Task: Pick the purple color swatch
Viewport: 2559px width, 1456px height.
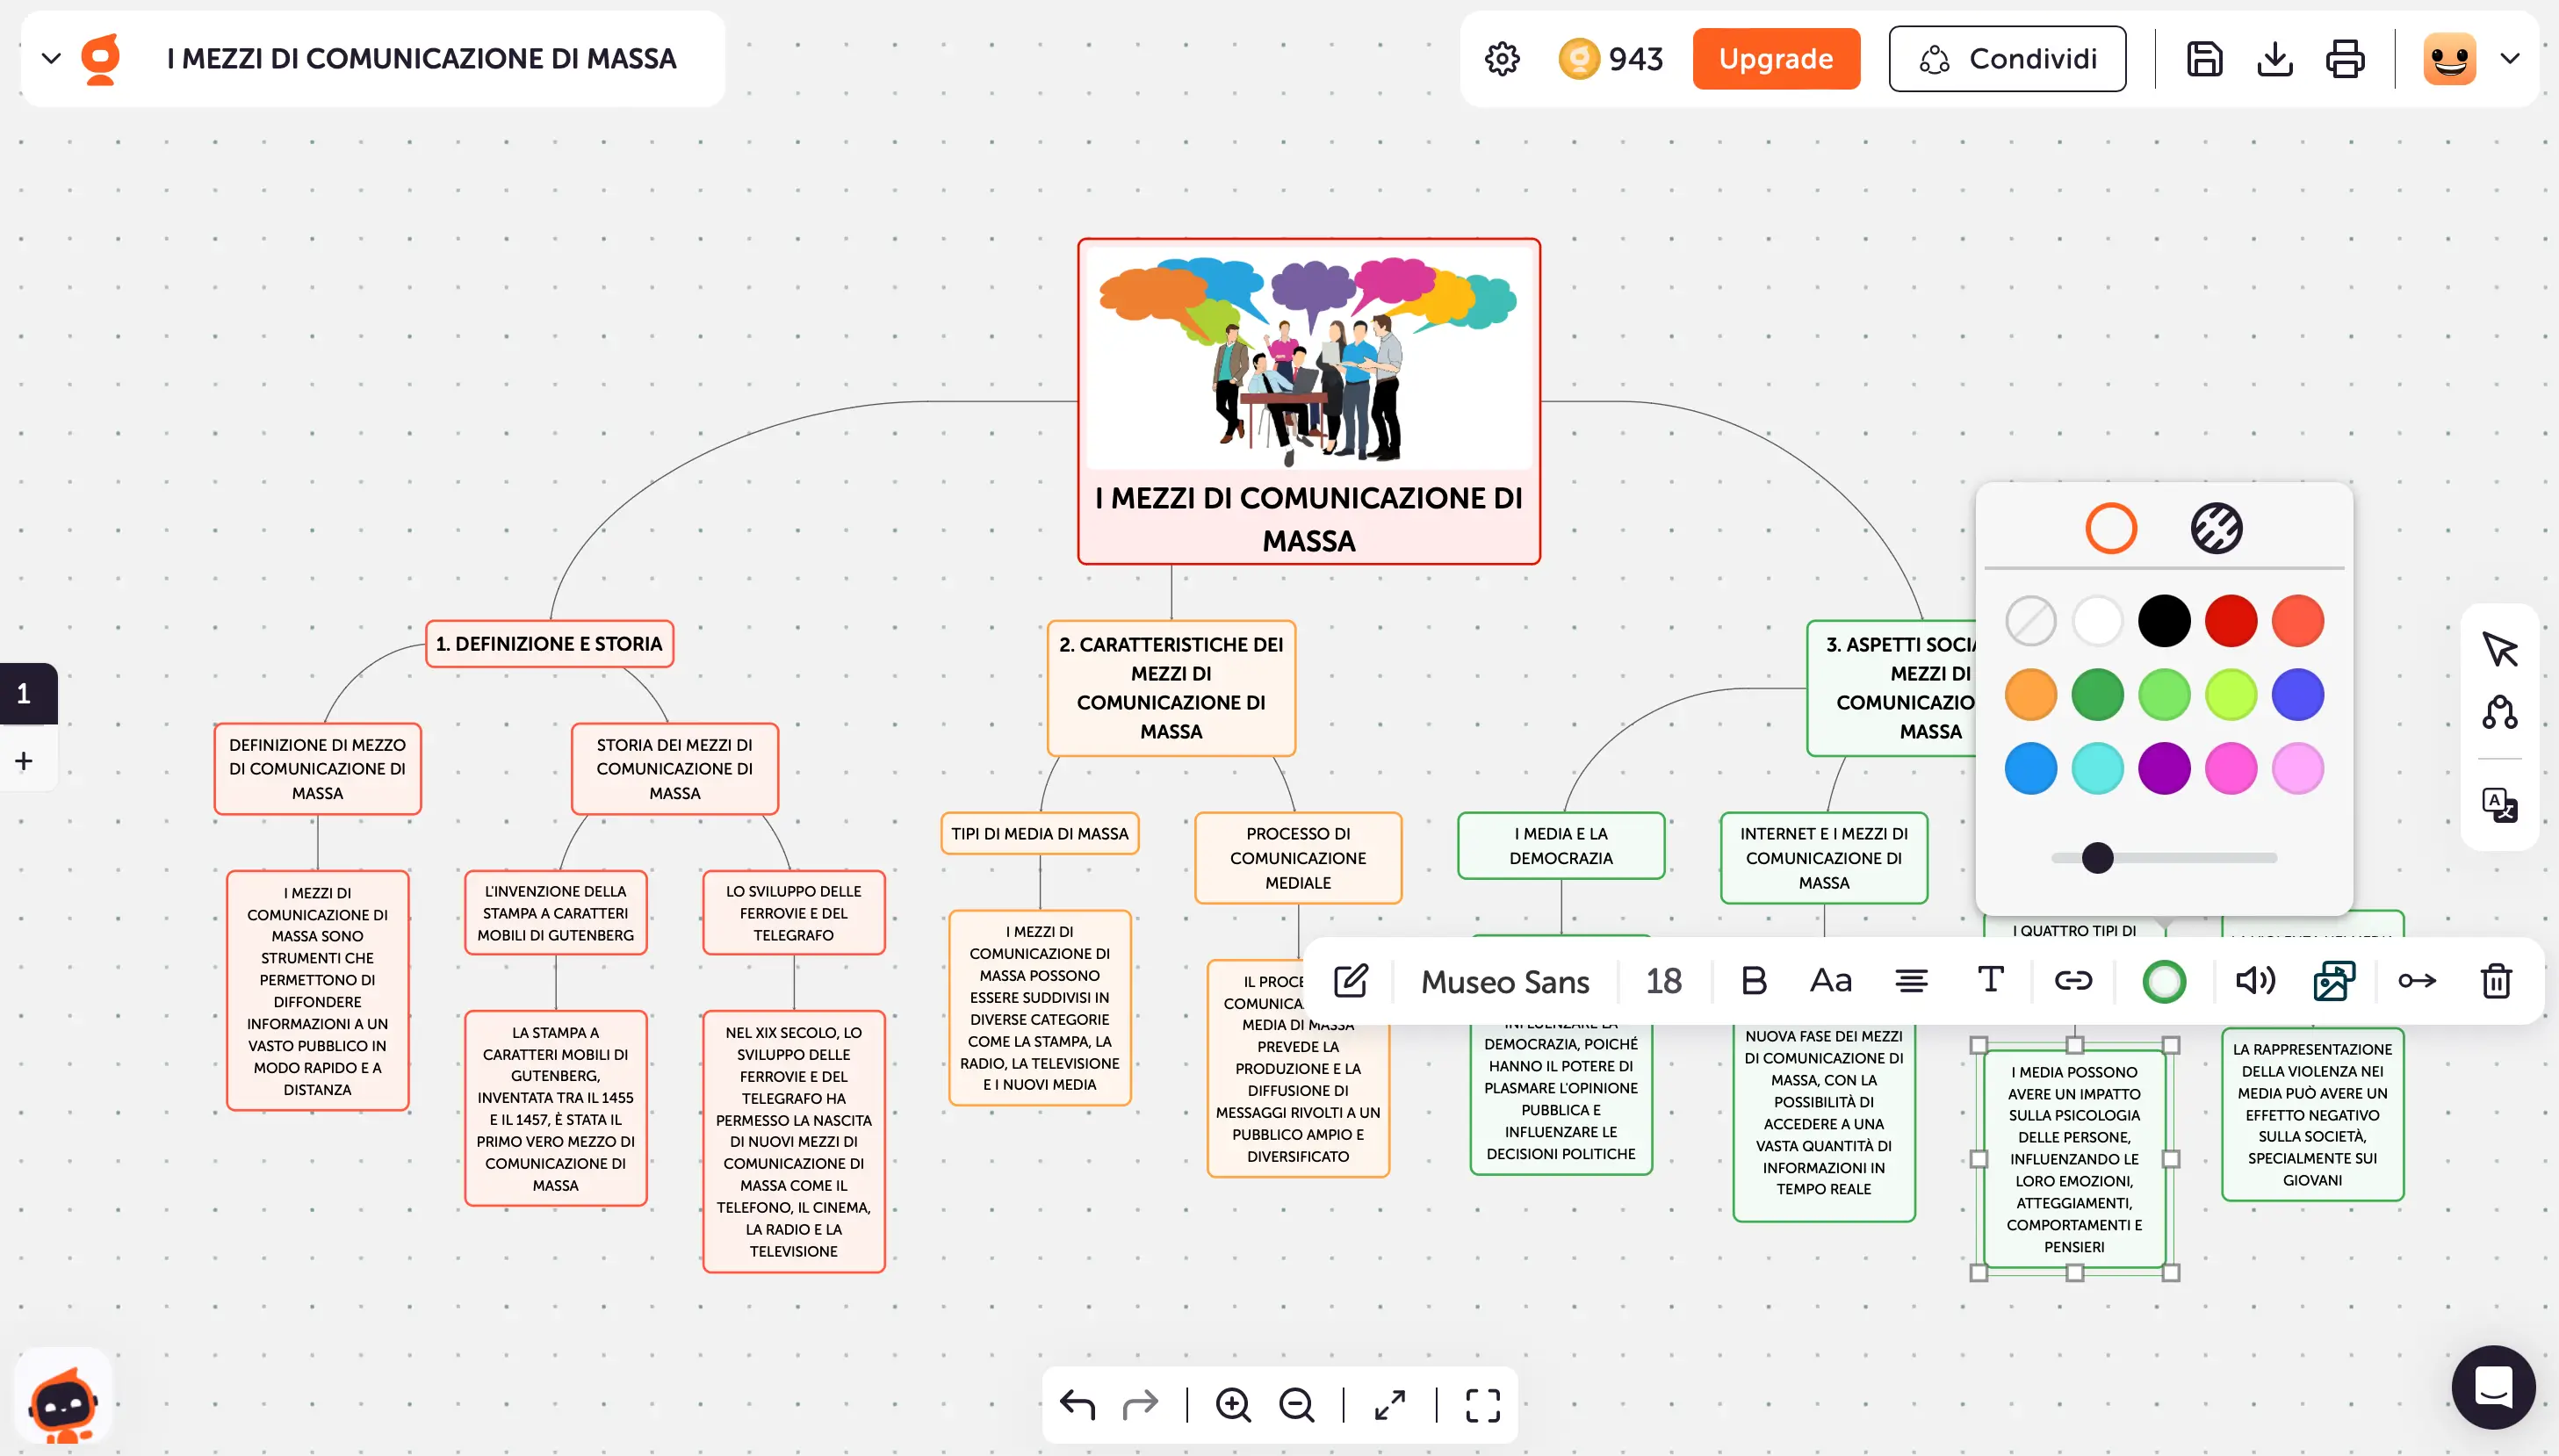Action: pyautogui.click(x=2163, y=768)
